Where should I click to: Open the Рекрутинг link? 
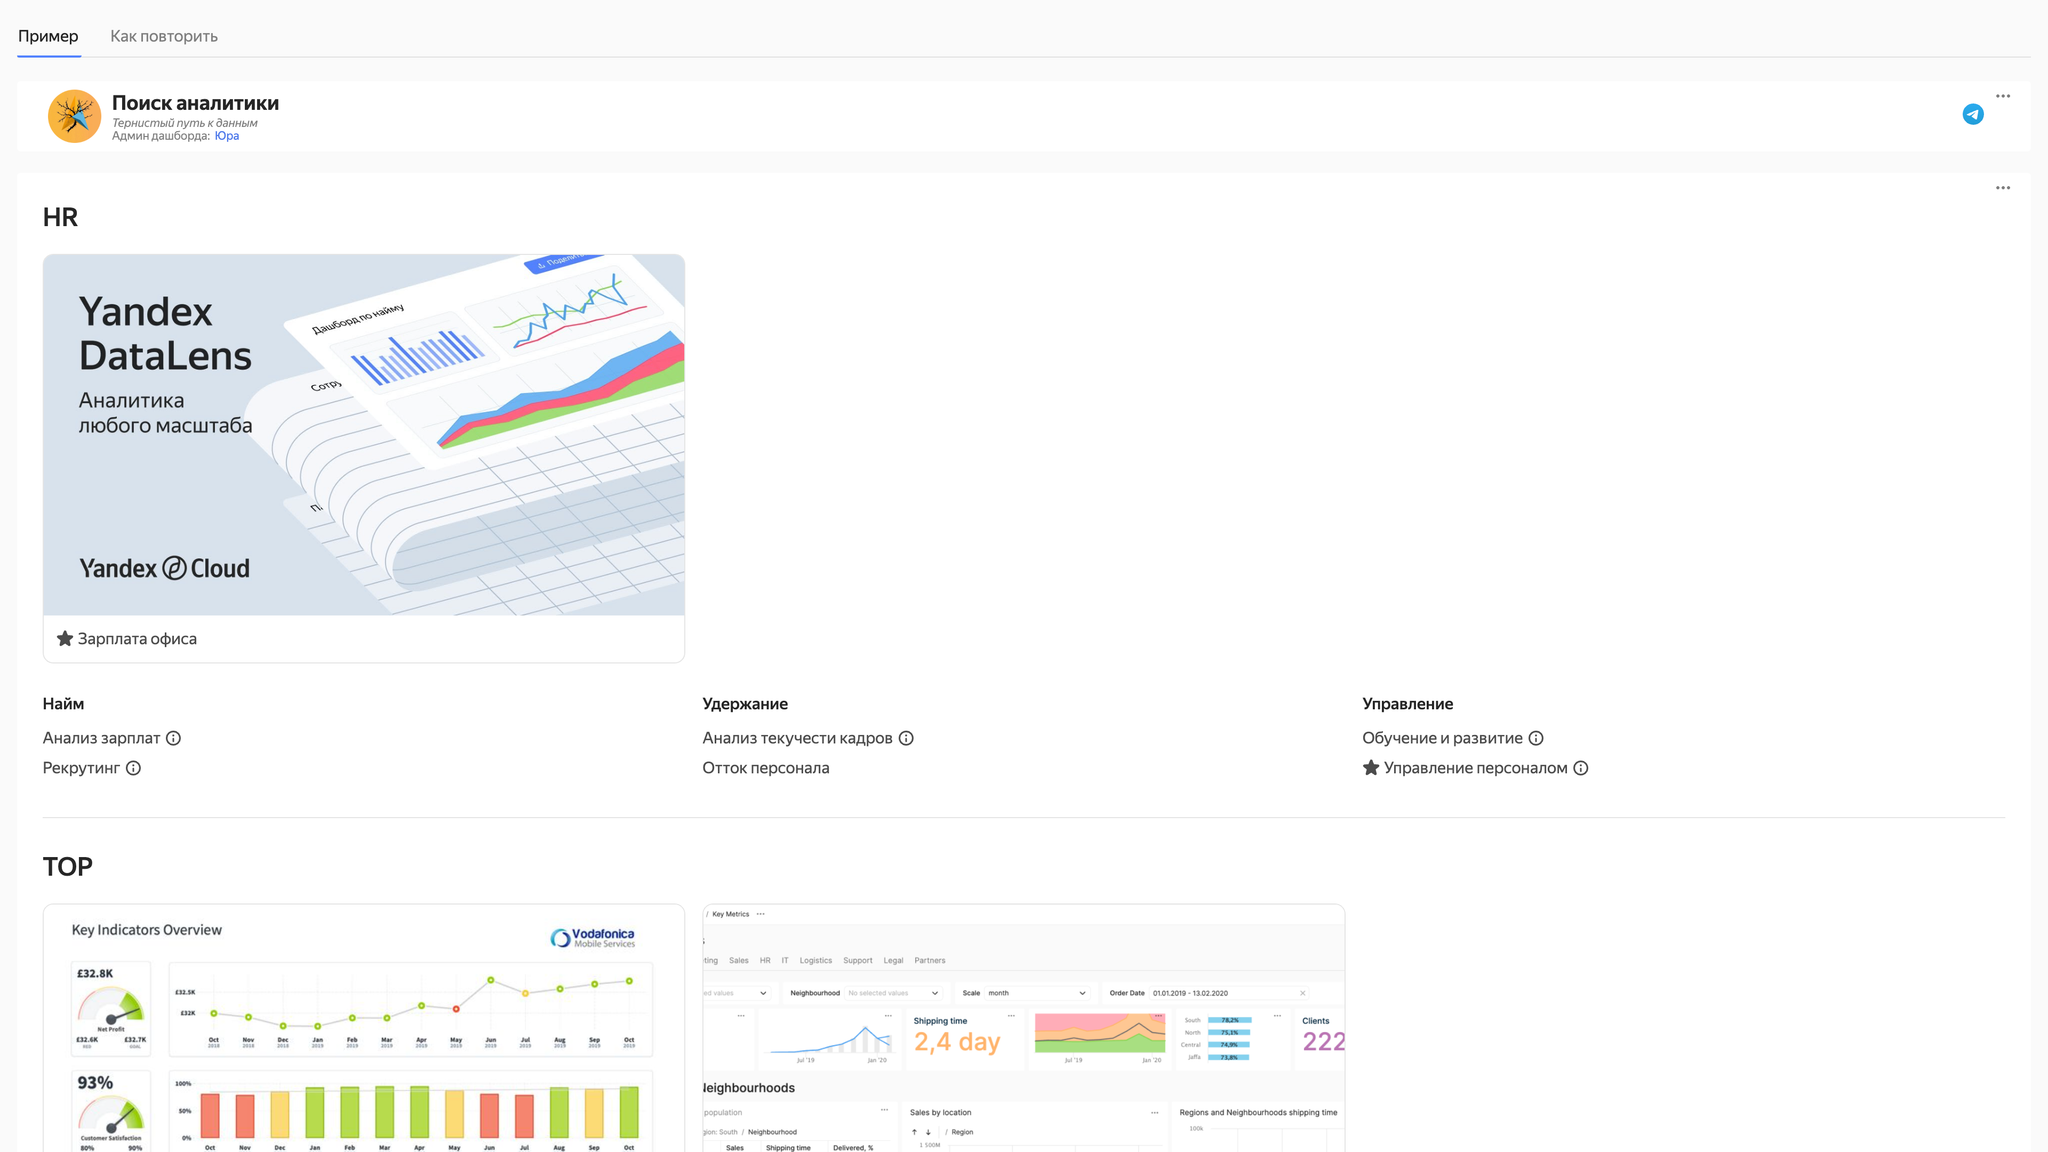(x=81, y=768)
